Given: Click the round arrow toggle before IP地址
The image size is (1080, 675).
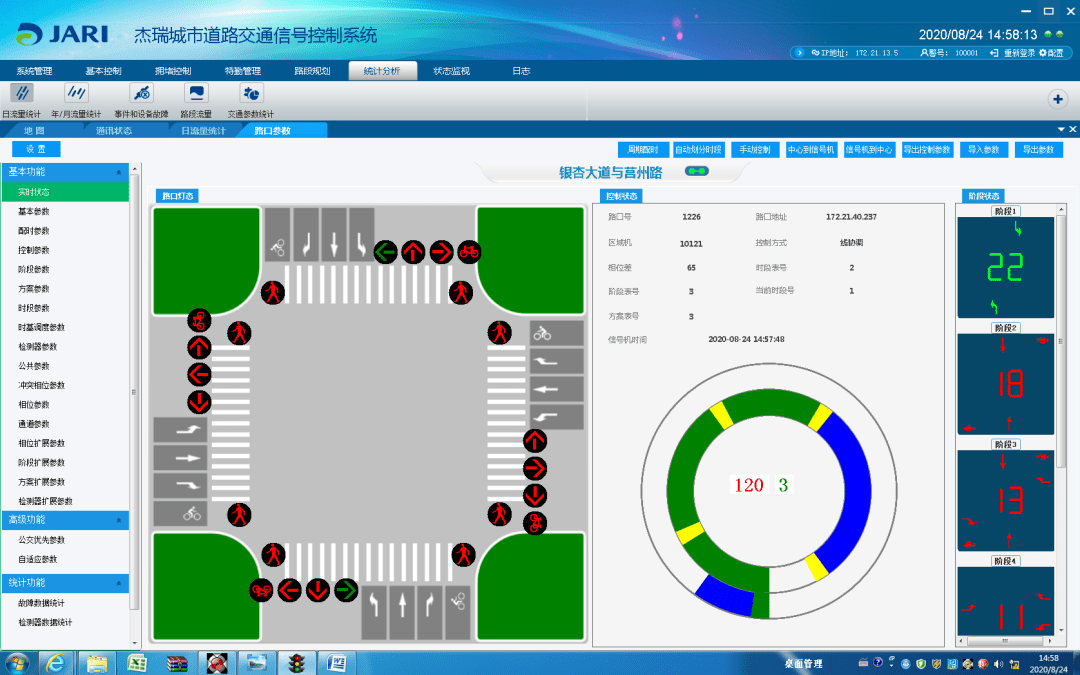Looking at the screenshot, I should 800,53.
